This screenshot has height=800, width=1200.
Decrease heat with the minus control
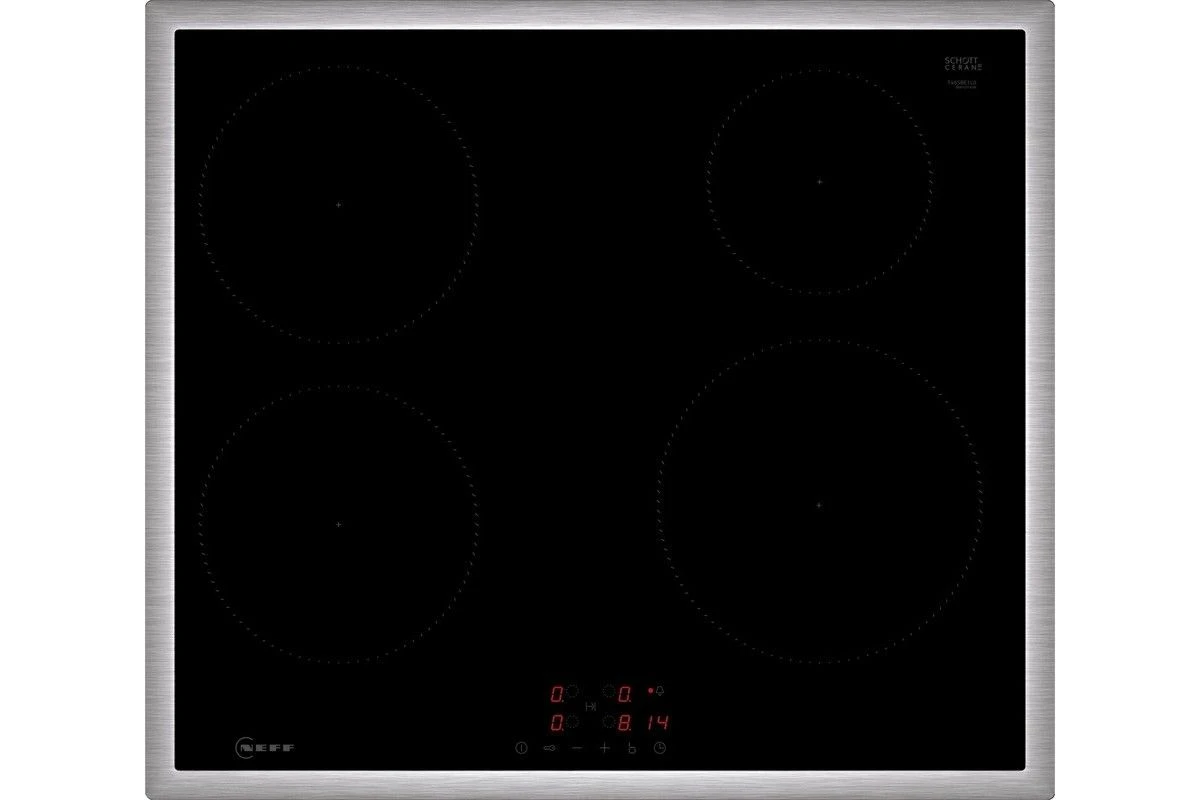(577, 747)
